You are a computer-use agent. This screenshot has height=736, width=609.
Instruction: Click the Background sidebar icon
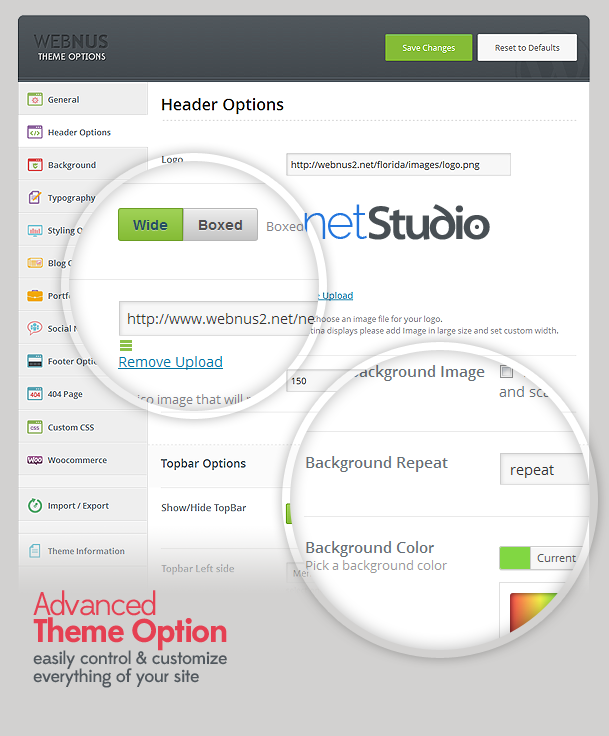(35, 165)
